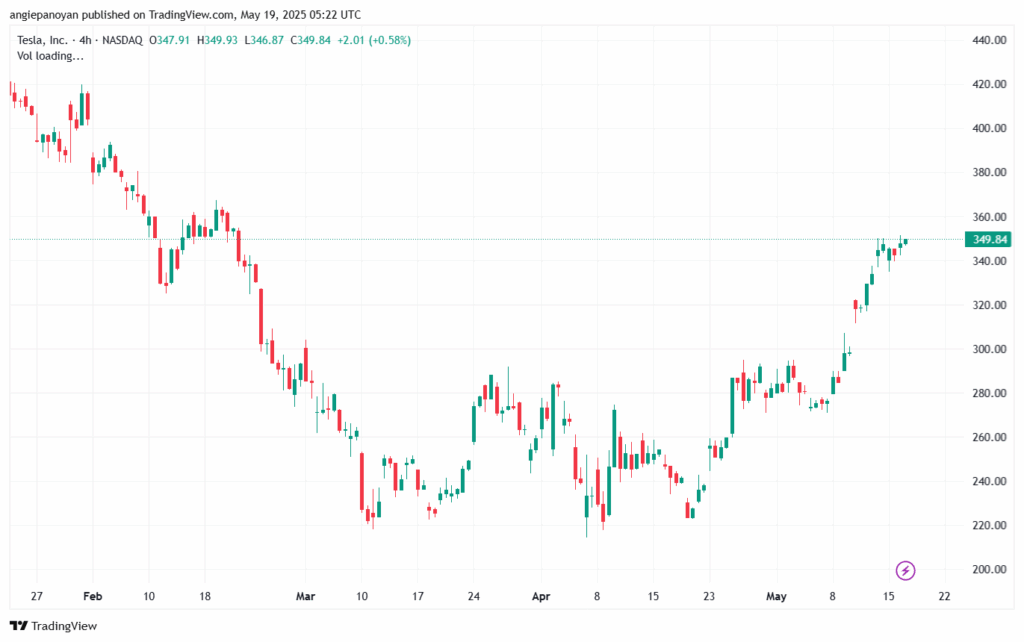The image size is (1024, 642).
Task: Click the 'Mar' label on time axis
Action: [305, 596]
